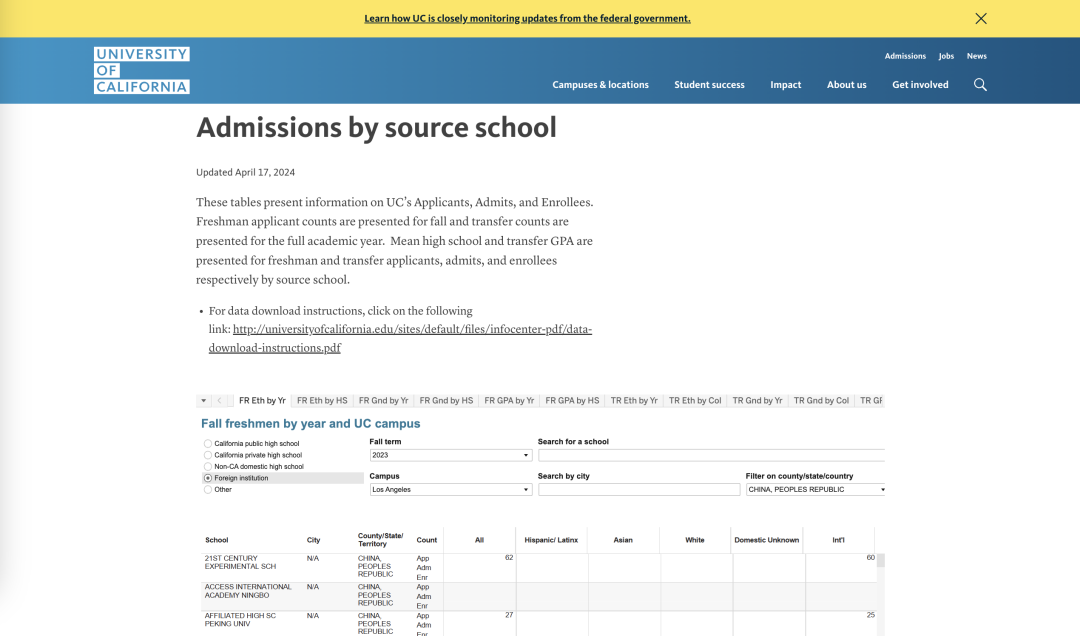Go to the News link

(x=977, y=56)
